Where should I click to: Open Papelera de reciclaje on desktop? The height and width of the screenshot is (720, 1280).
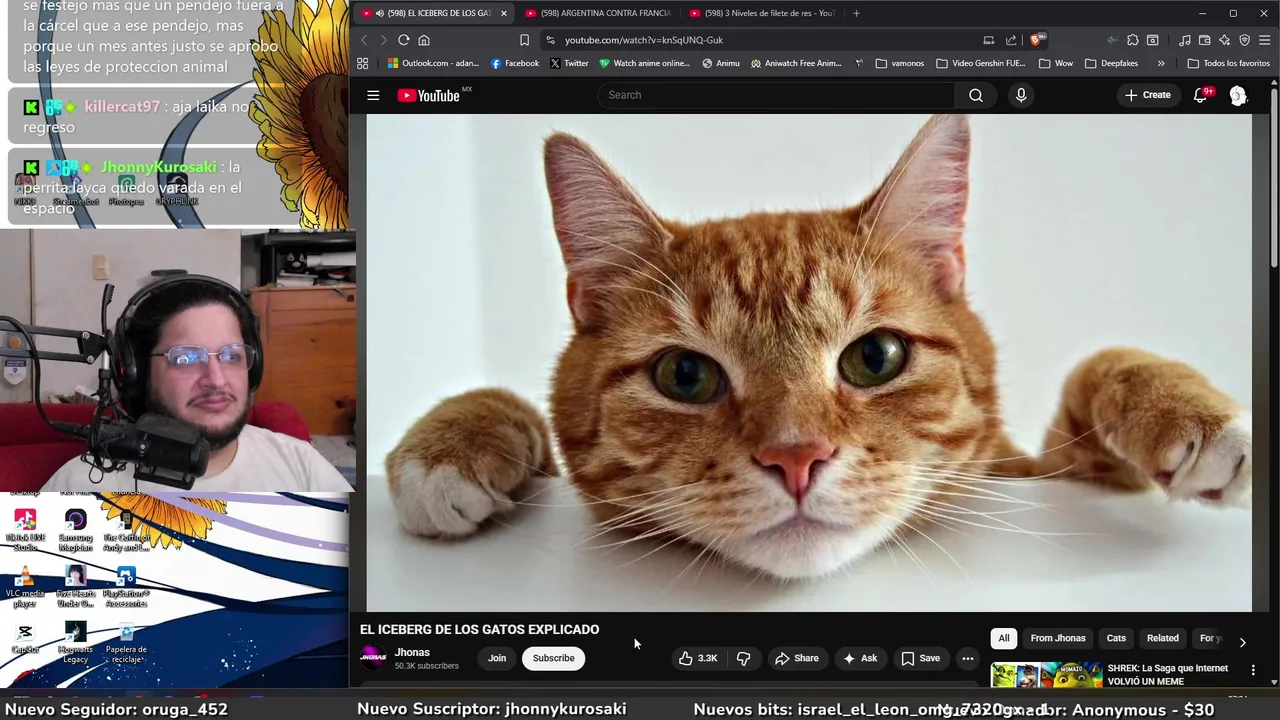[x=126, y=643]
